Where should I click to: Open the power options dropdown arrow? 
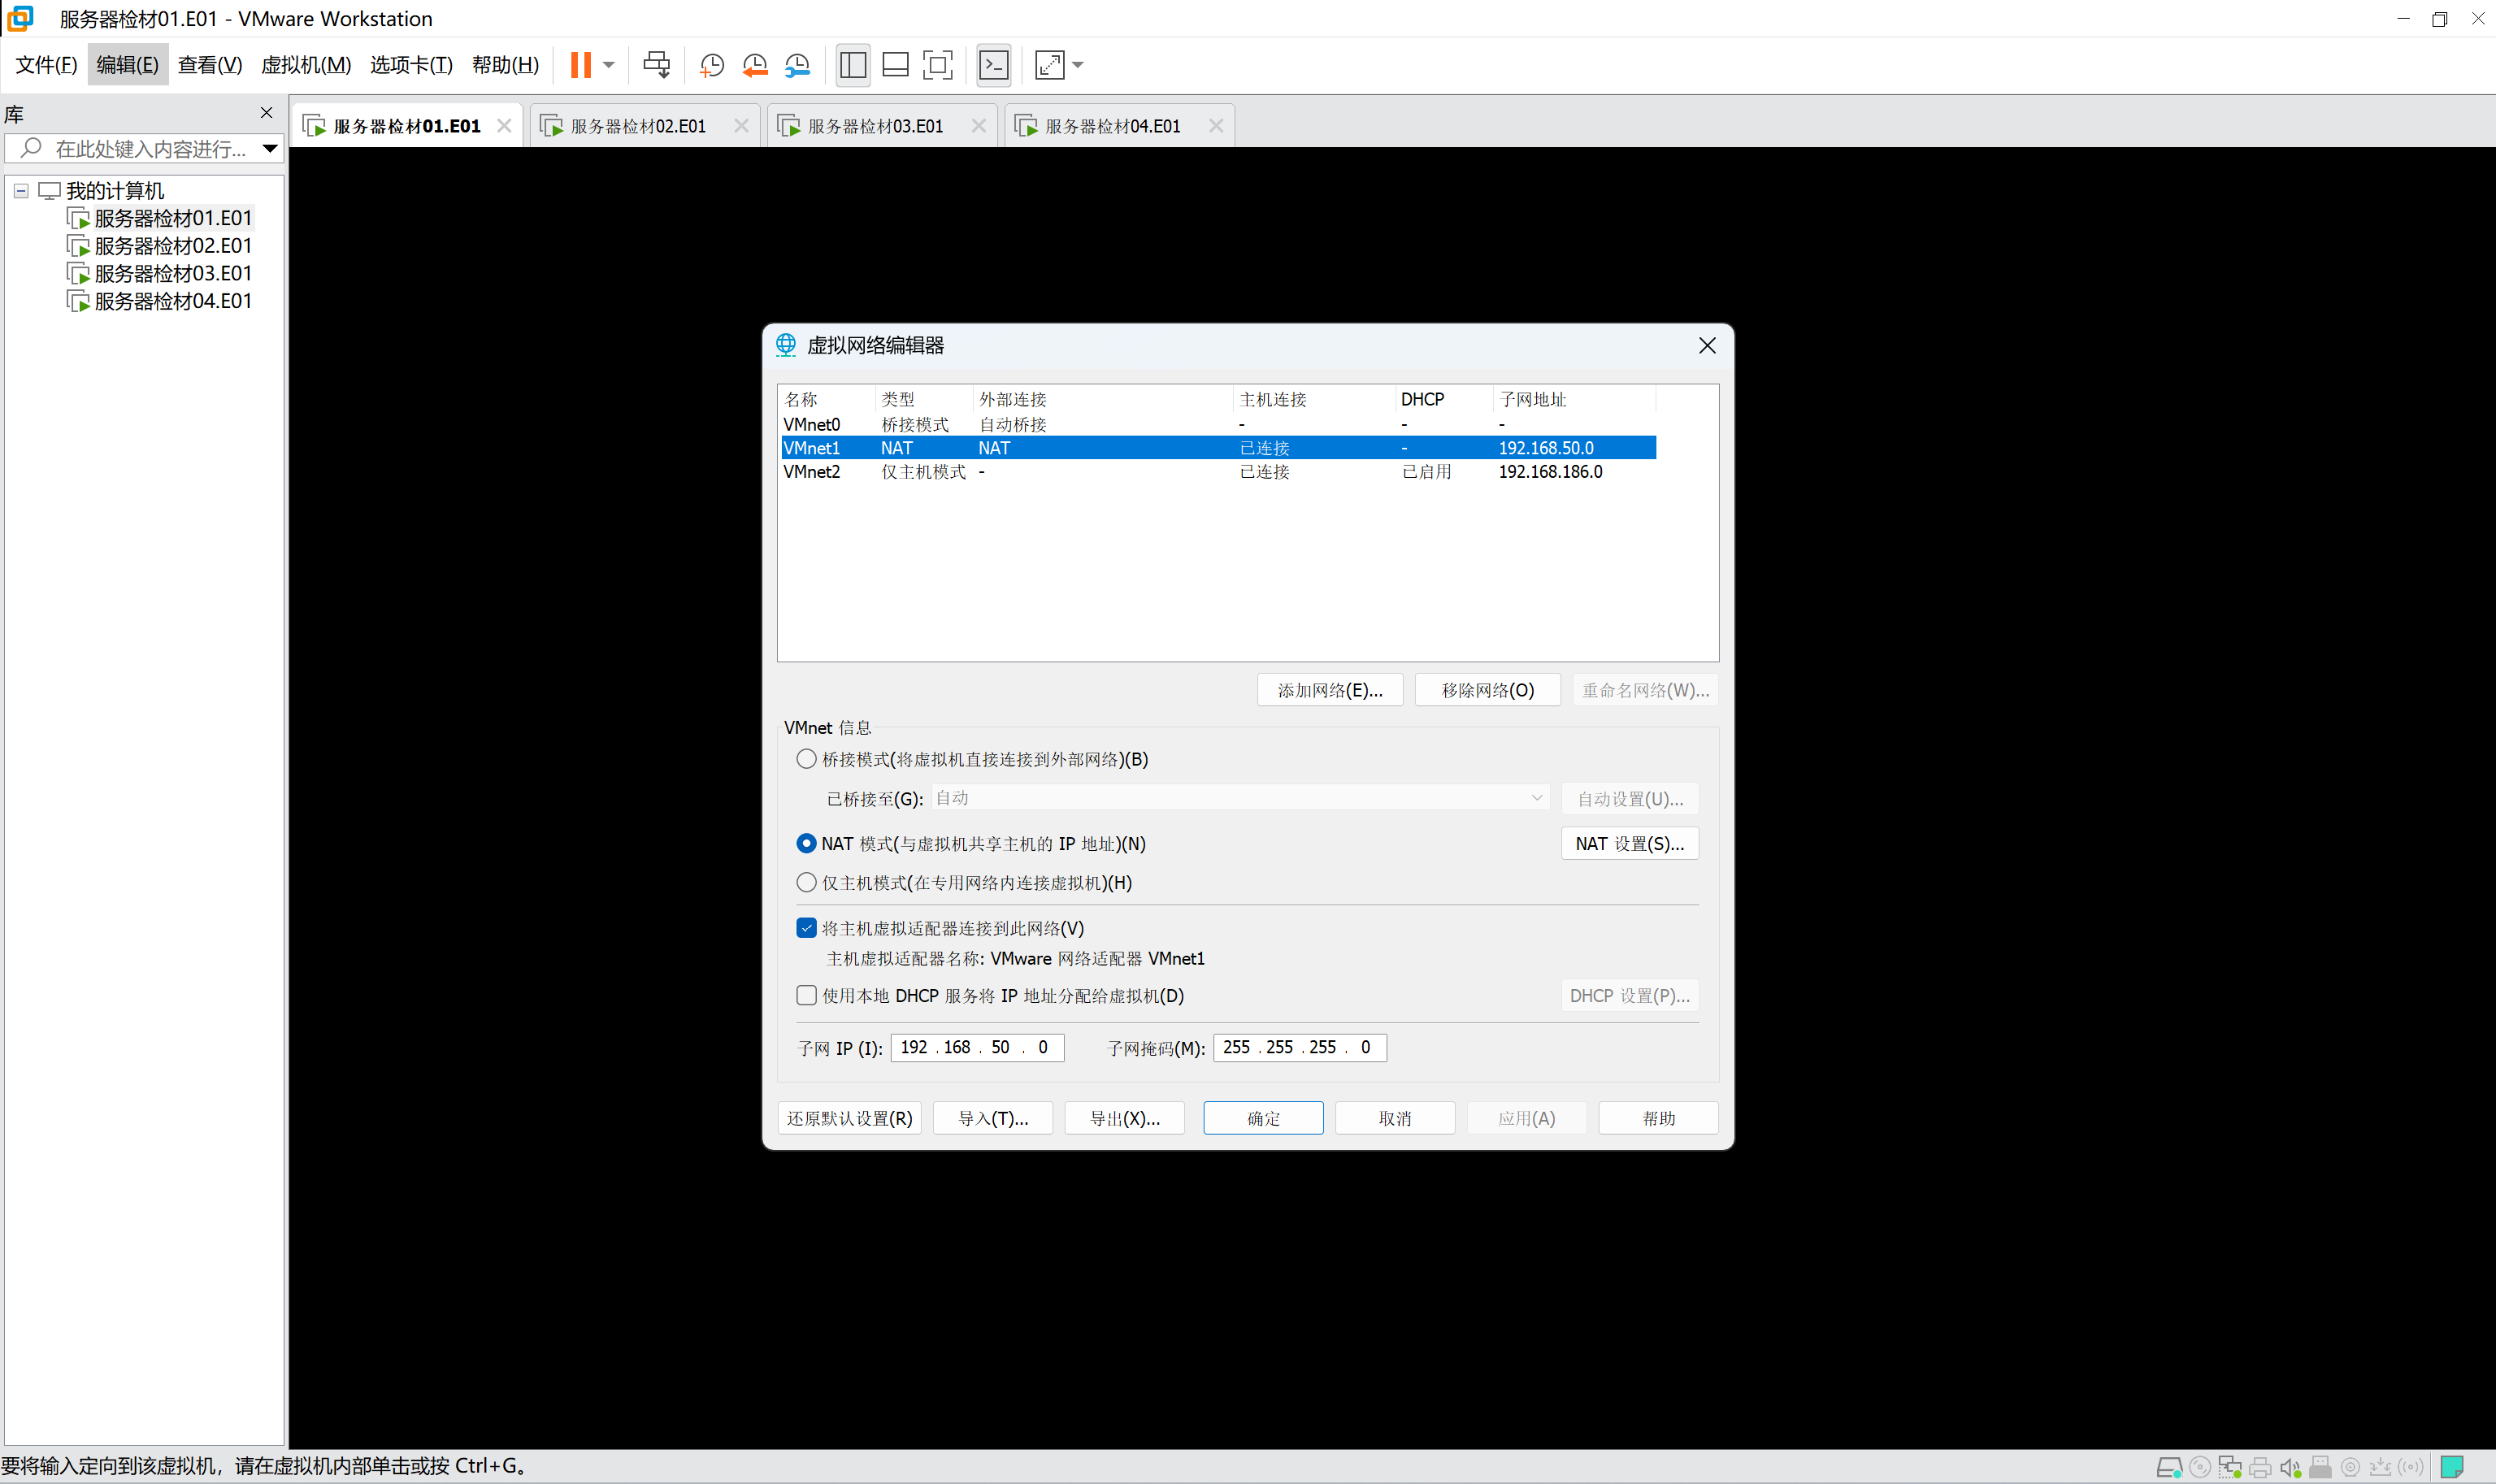(608, 65)
